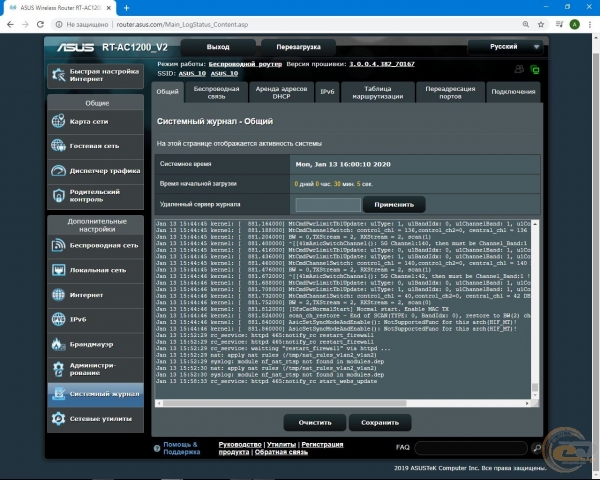Open a new browser tab
This screenshot has width=600, height=480.
click(x=127, y=8)
